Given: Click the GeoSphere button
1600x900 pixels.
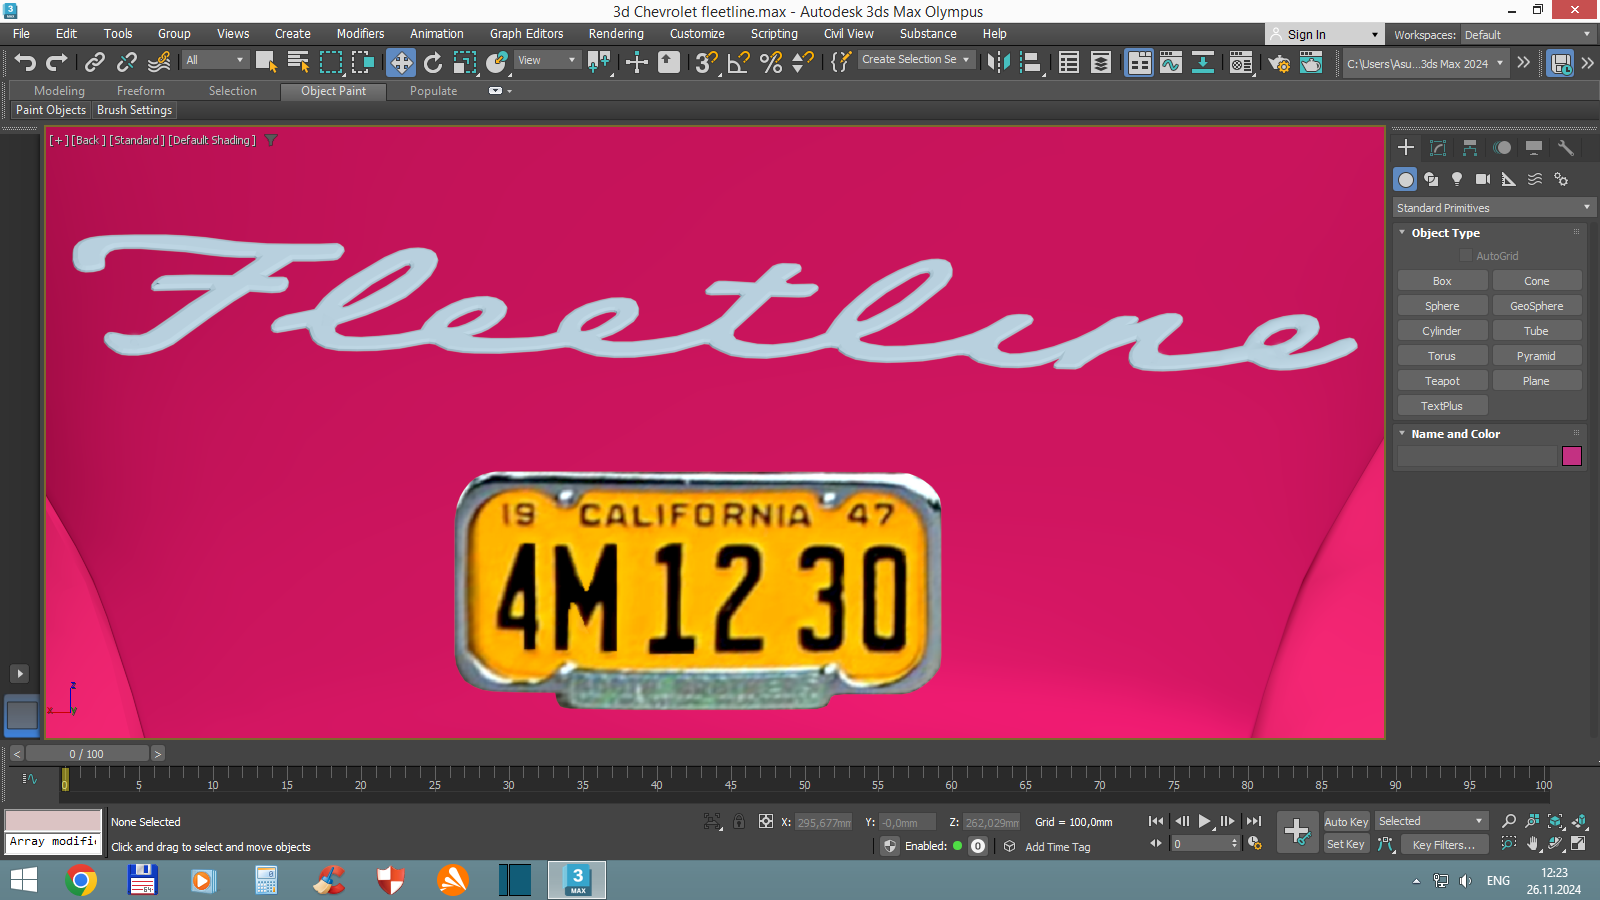Looking at the screenshot, I should 1536,306.
